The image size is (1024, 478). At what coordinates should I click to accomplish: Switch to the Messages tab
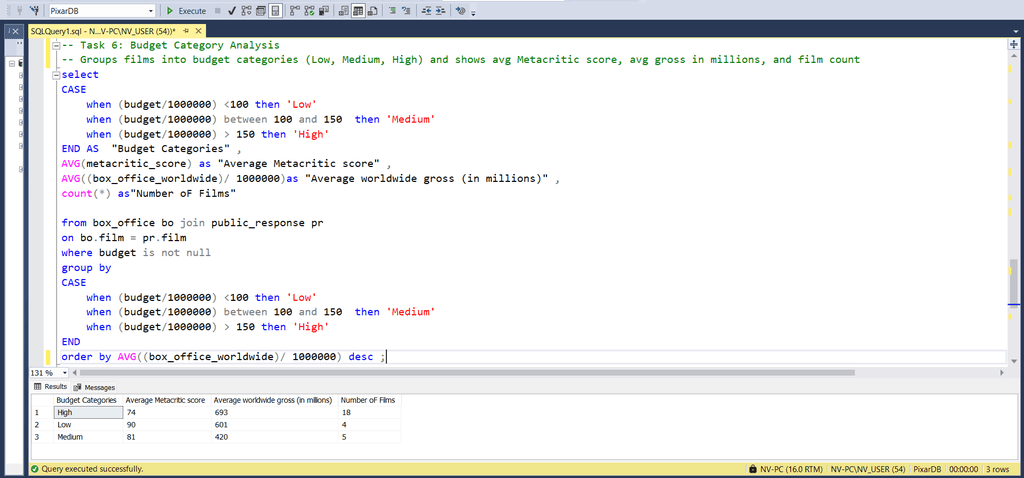[95, 387]
